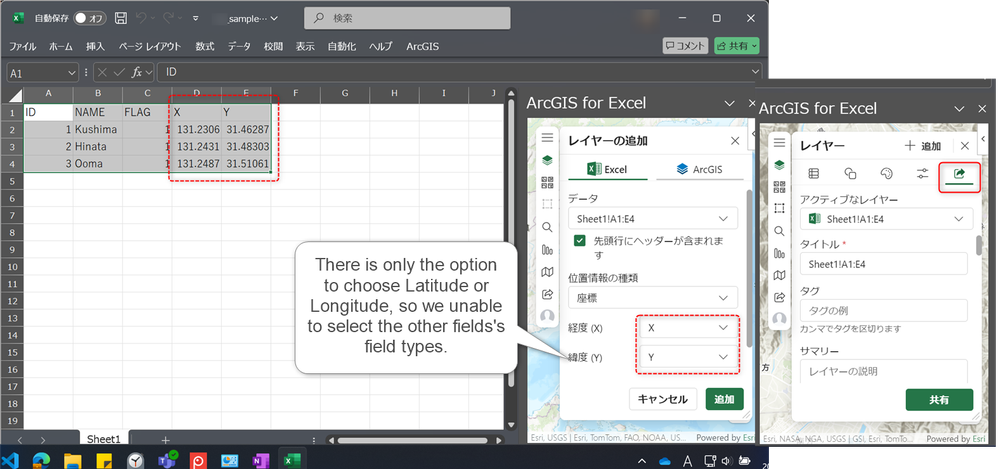Image resolution: width=999 pixels, height=469 pixels.
Task: Click Basemap grid icon in Add Layer pane sidebar
Action: point(547,182)
